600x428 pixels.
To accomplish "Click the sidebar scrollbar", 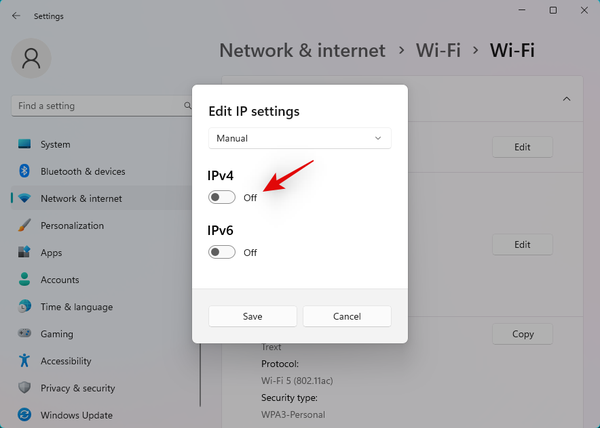I will point(200,375).
